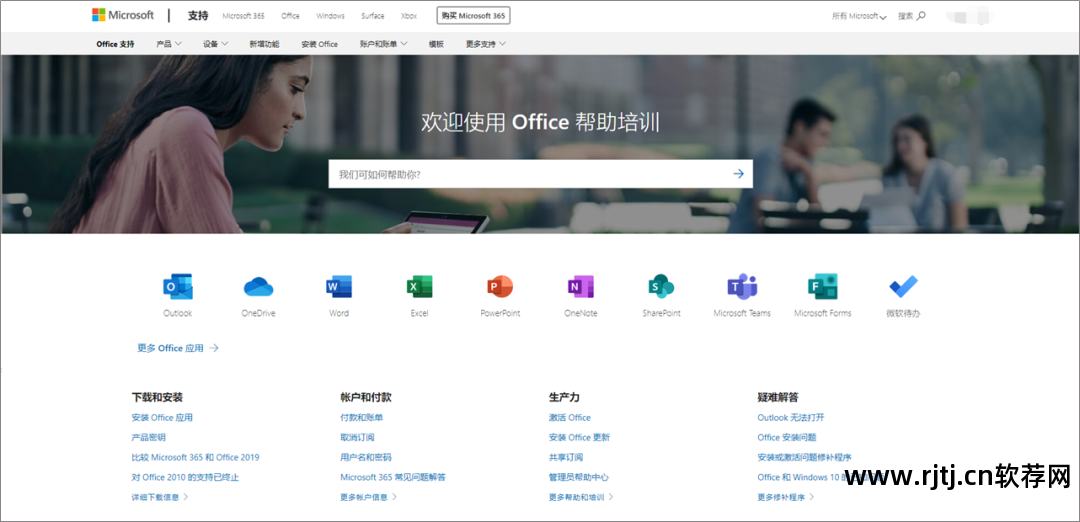Expand the 产品 dropdown menu

tap(169, 44)
